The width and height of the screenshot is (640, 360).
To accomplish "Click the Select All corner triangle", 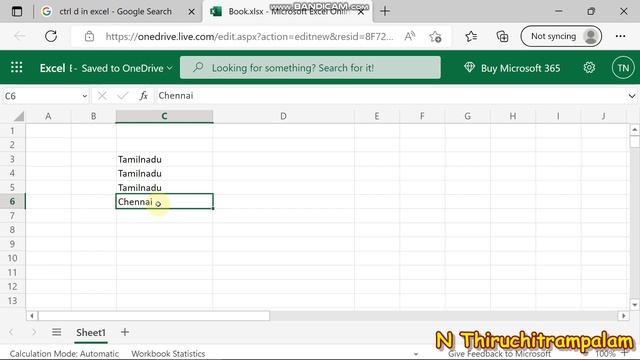I will click(19, 117).
